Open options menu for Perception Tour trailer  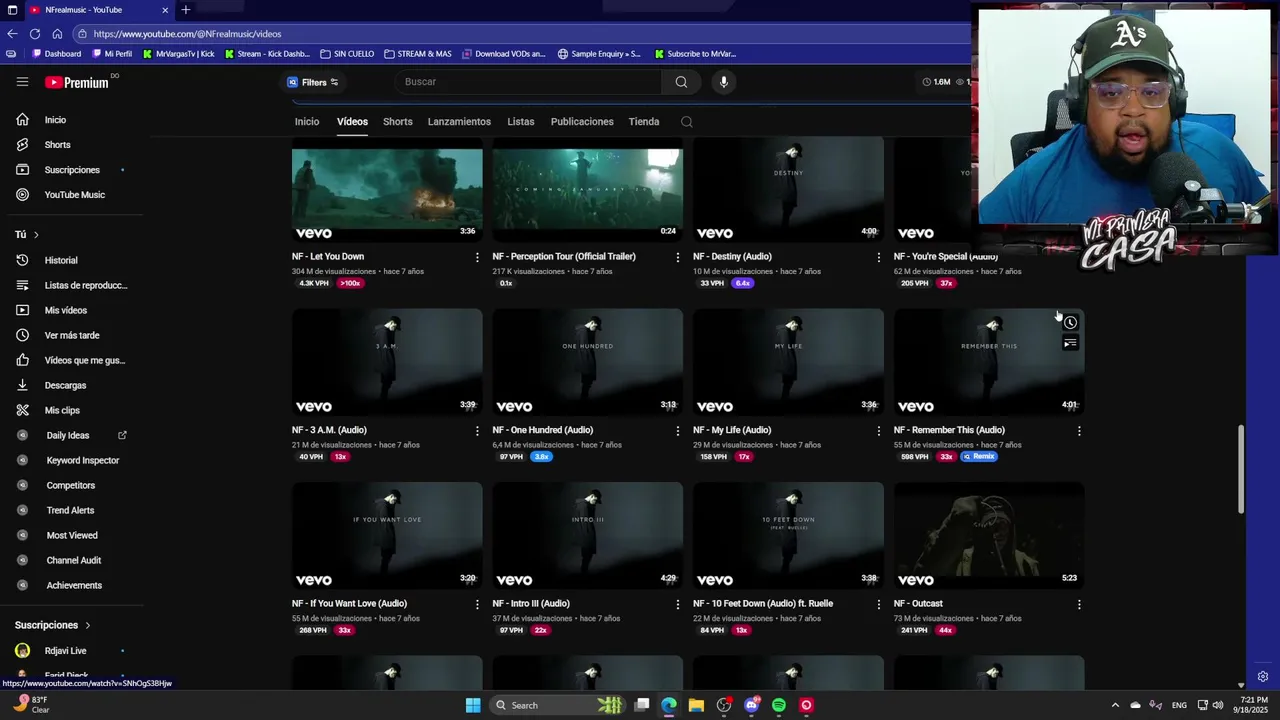click(678, 257)
